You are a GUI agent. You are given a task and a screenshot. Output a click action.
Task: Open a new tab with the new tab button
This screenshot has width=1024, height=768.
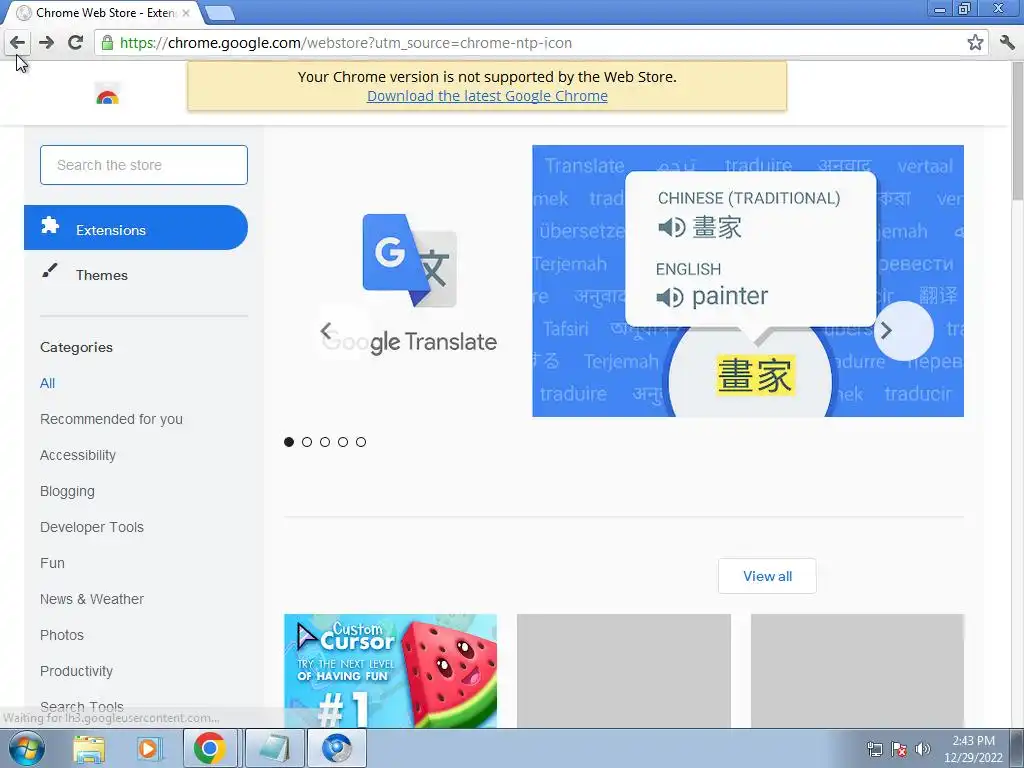pyautogui.click(x=219, y=13)
